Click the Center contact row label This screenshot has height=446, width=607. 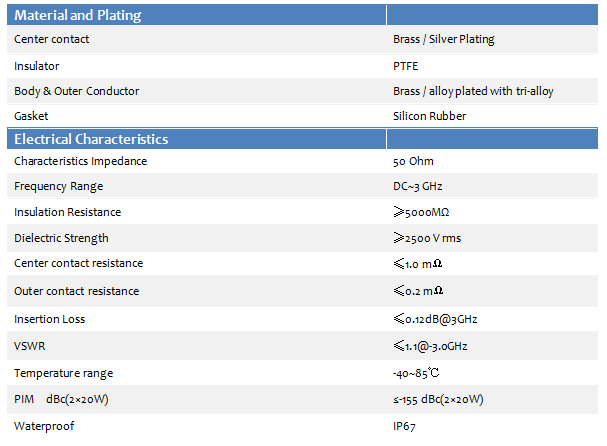pyautogui.click(x=51, y=39)
